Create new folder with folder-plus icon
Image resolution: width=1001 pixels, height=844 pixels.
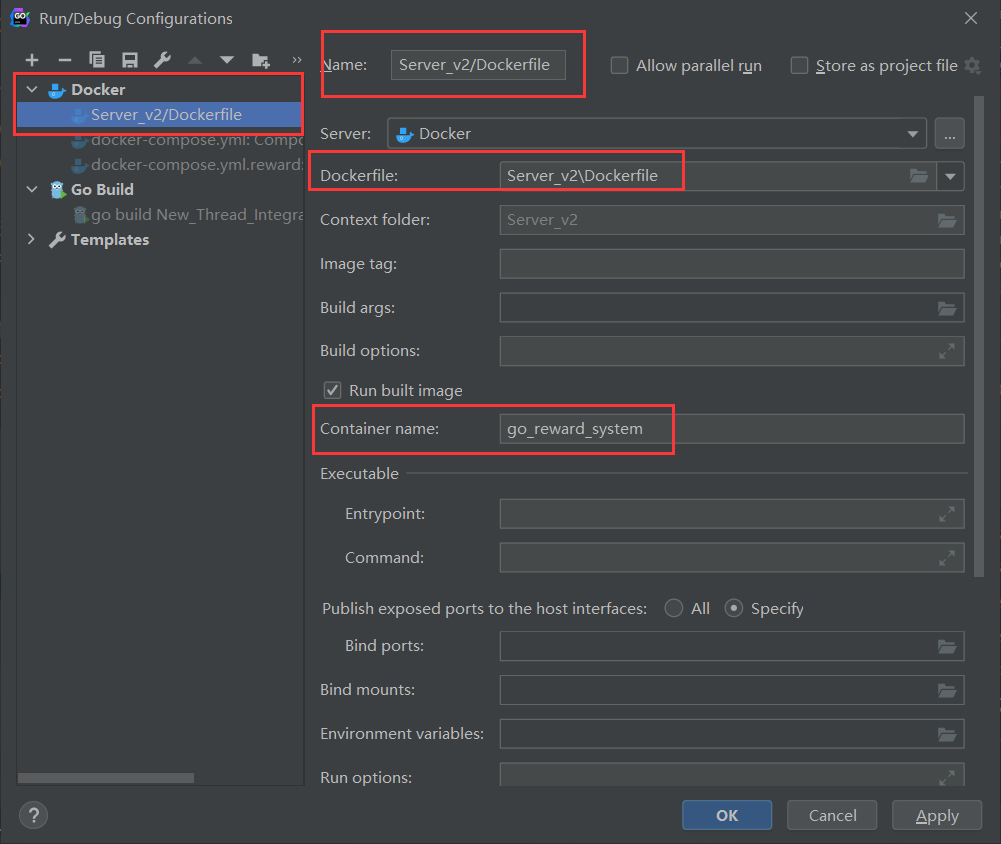pyautogui.click(x=260, y=60)
